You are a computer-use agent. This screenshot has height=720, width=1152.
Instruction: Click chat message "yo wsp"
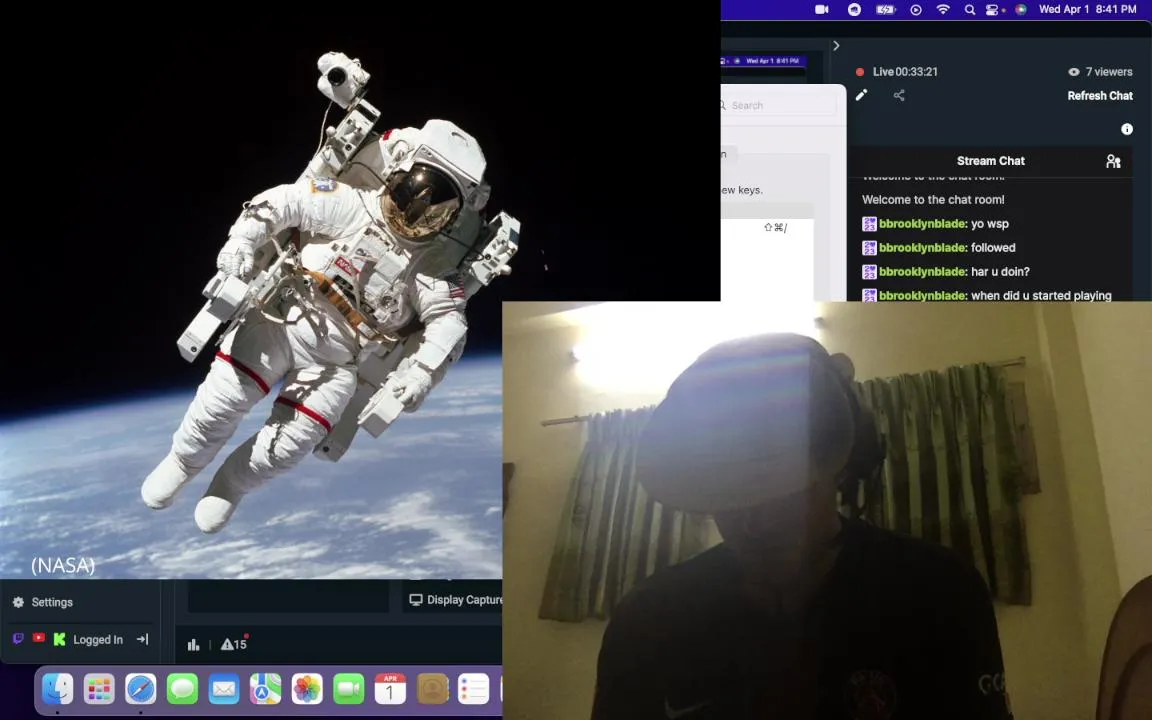click(990, 223)
